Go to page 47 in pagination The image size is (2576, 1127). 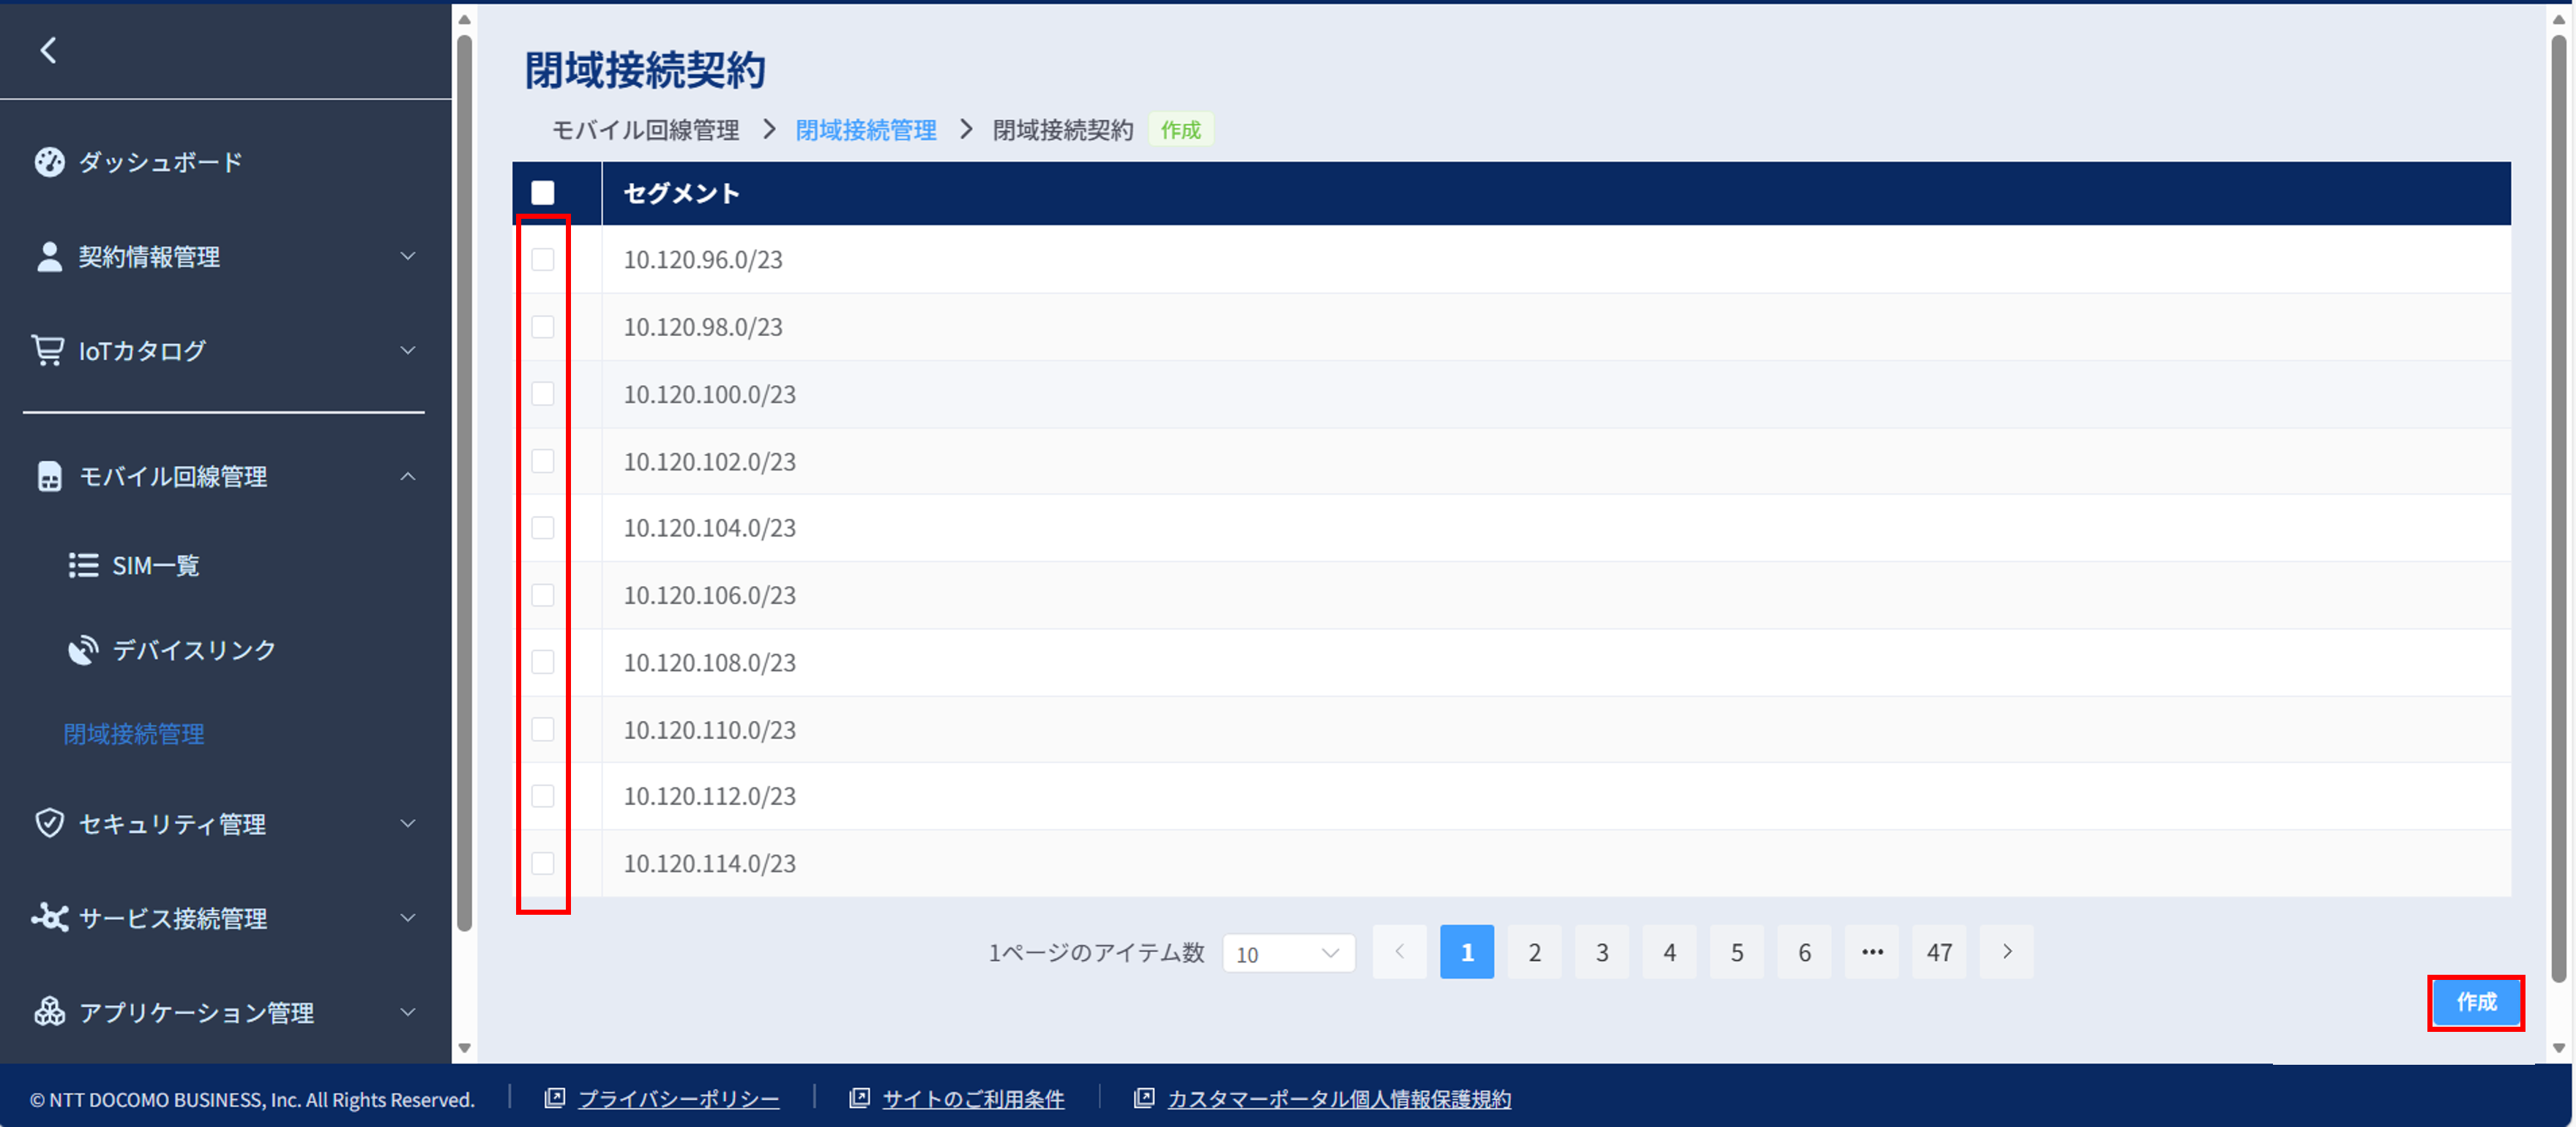coord(1939,953)
